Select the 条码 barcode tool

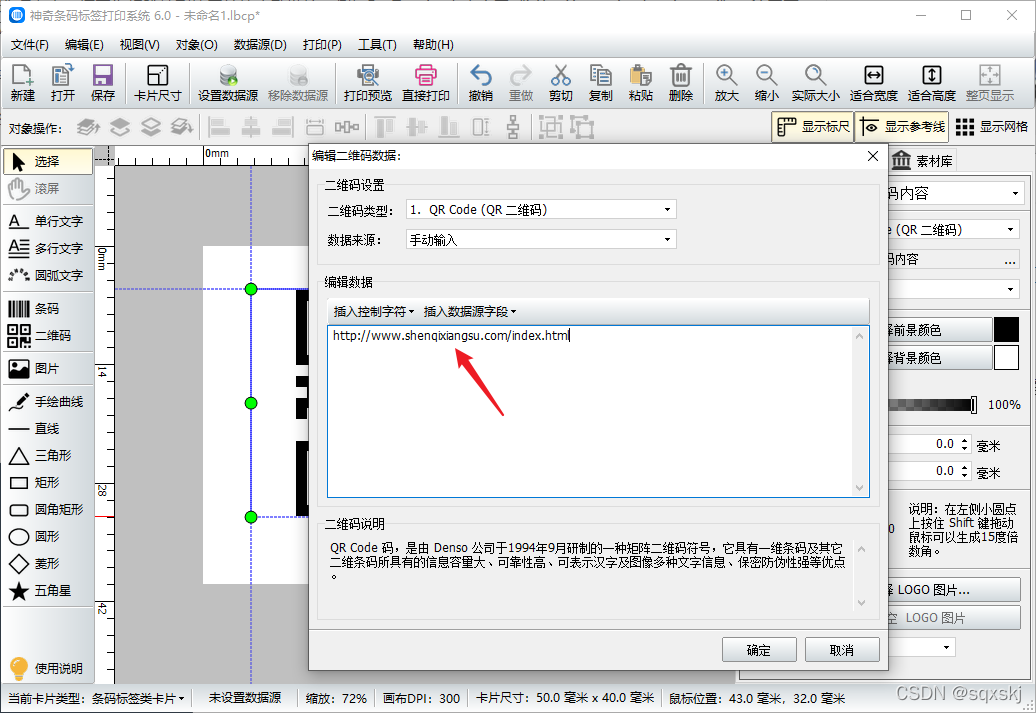[47, 309]
